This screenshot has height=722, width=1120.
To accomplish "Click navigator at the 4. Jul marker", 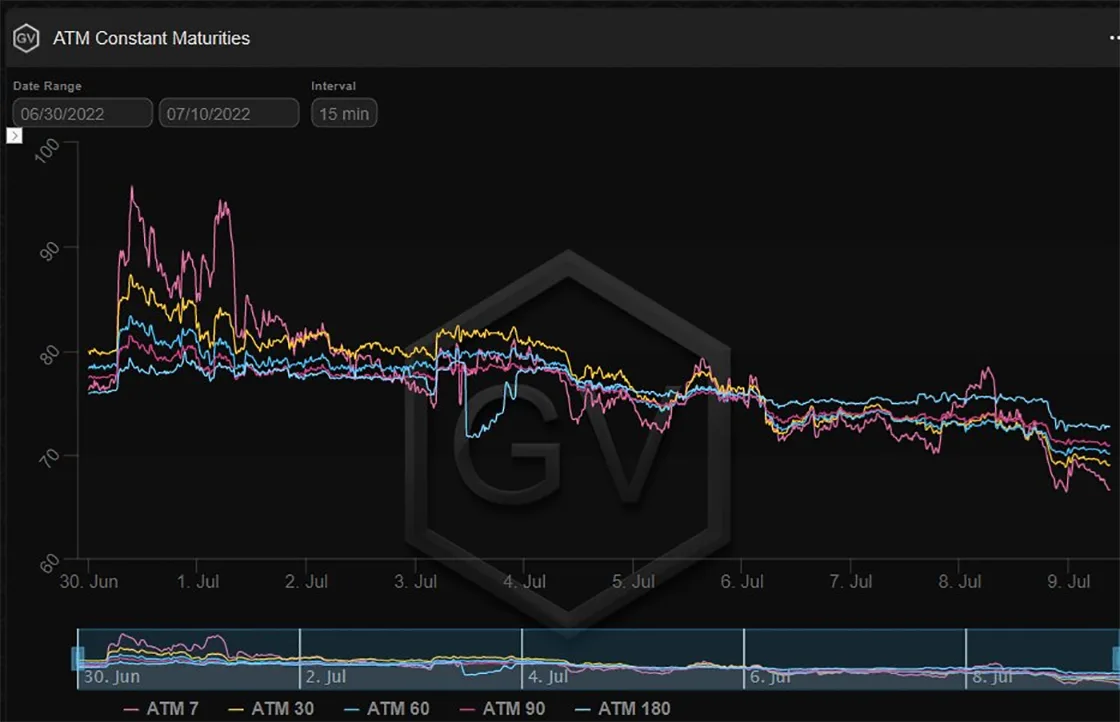I will 548,676.
